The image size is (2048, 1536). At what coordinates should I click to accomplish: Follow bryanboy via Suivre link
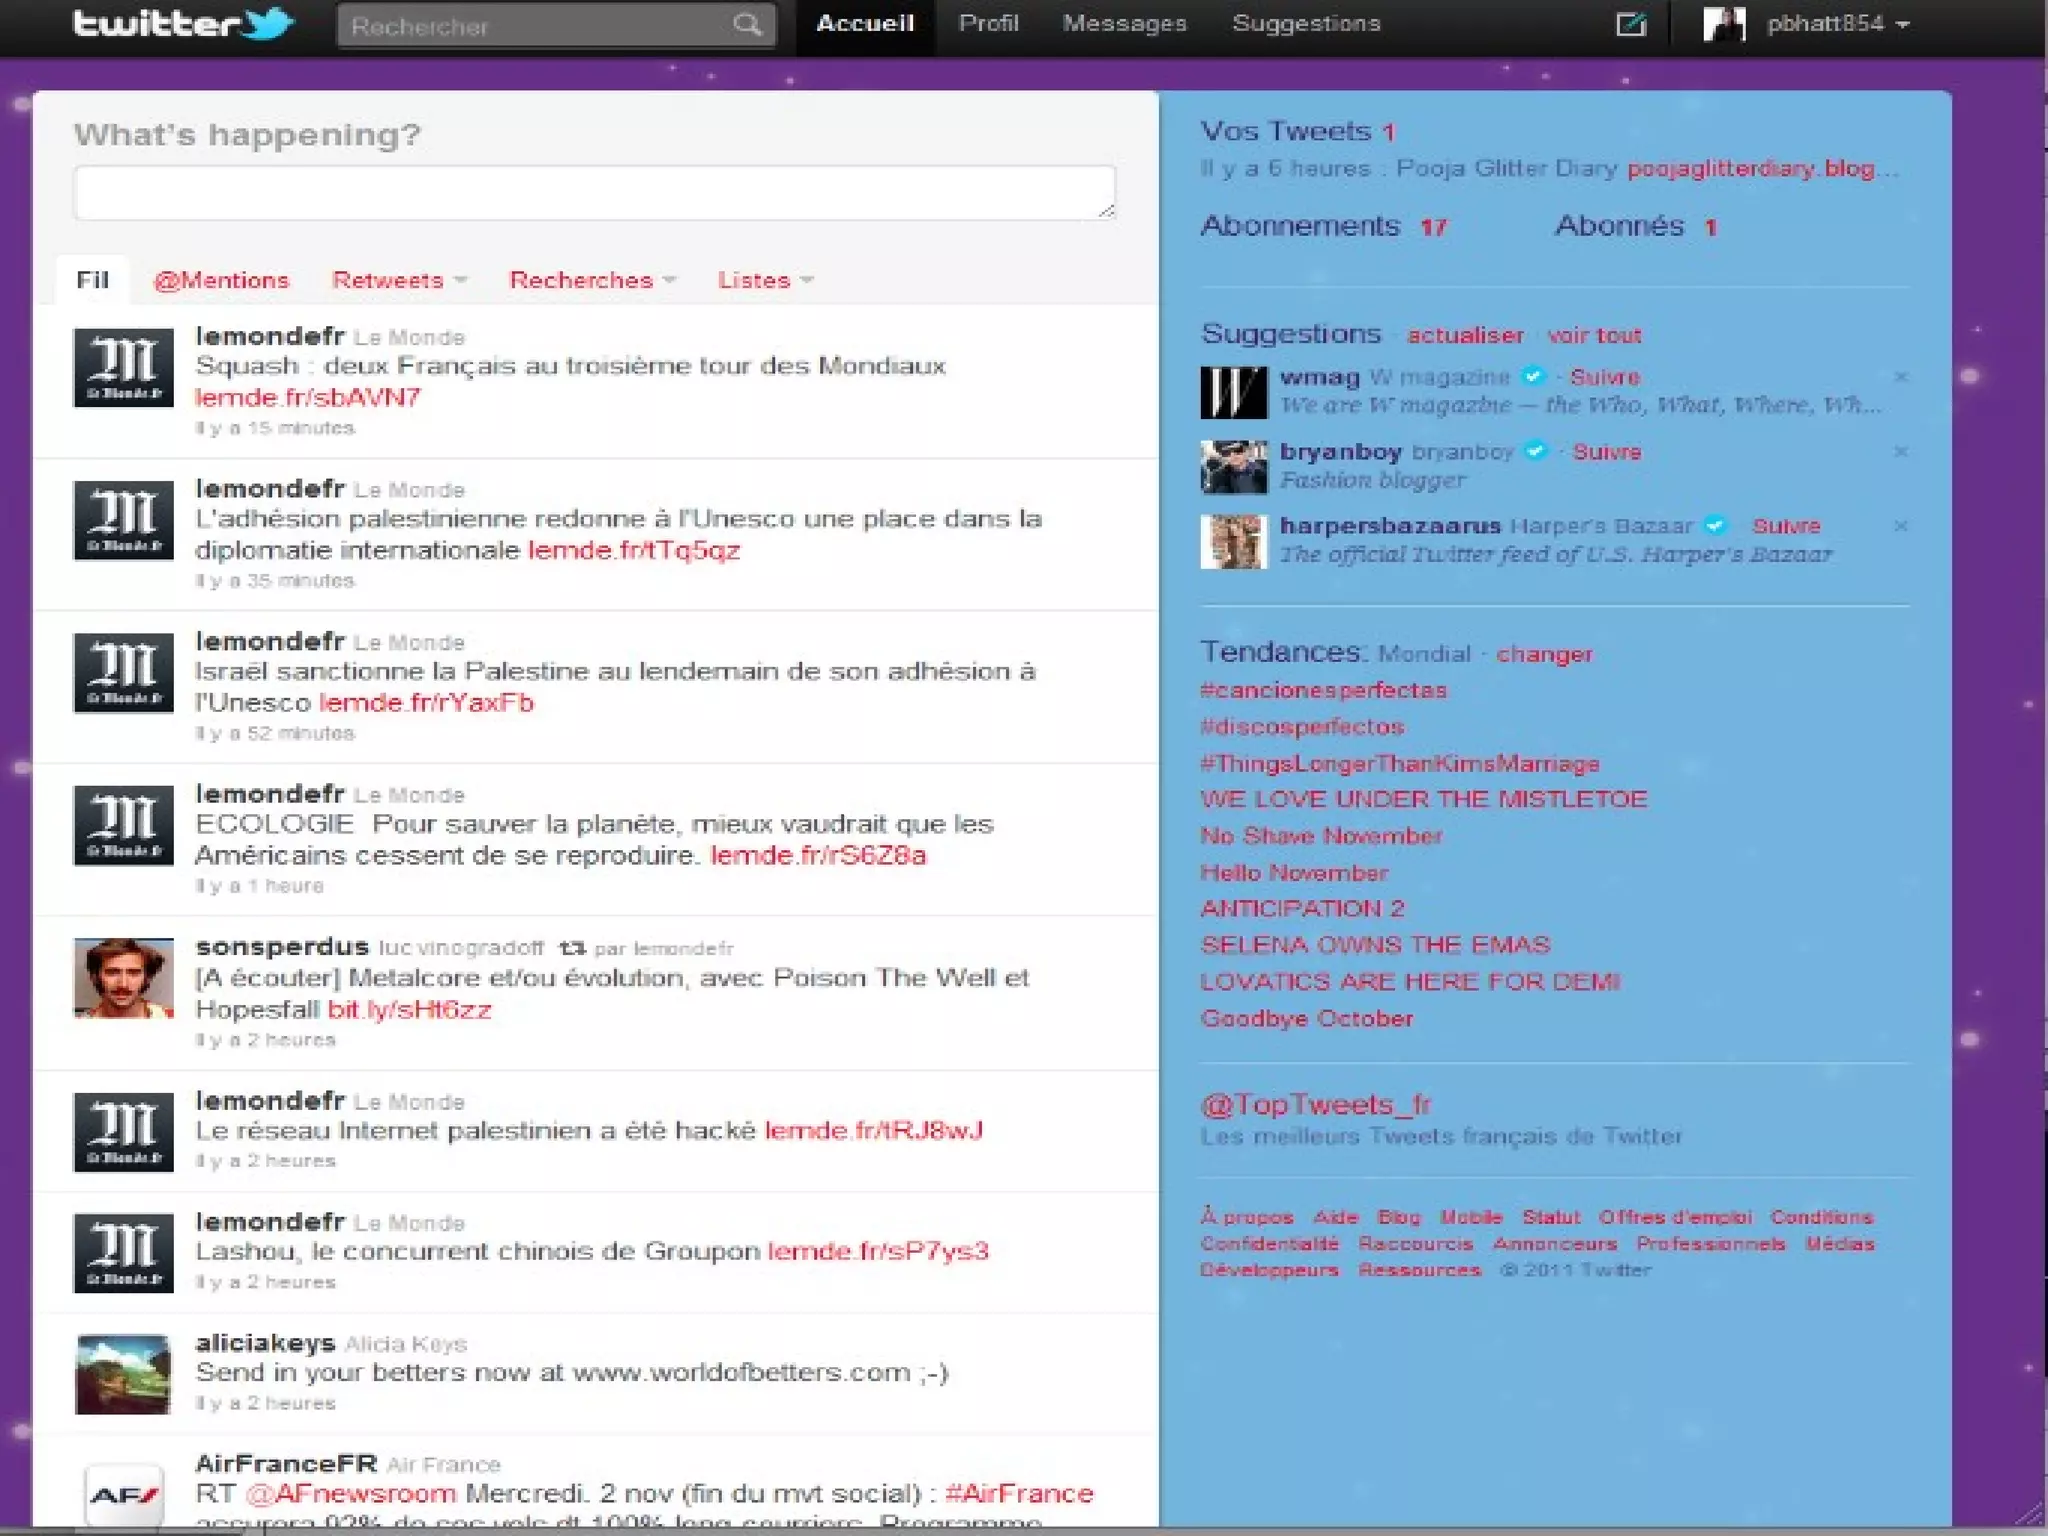1606,452
